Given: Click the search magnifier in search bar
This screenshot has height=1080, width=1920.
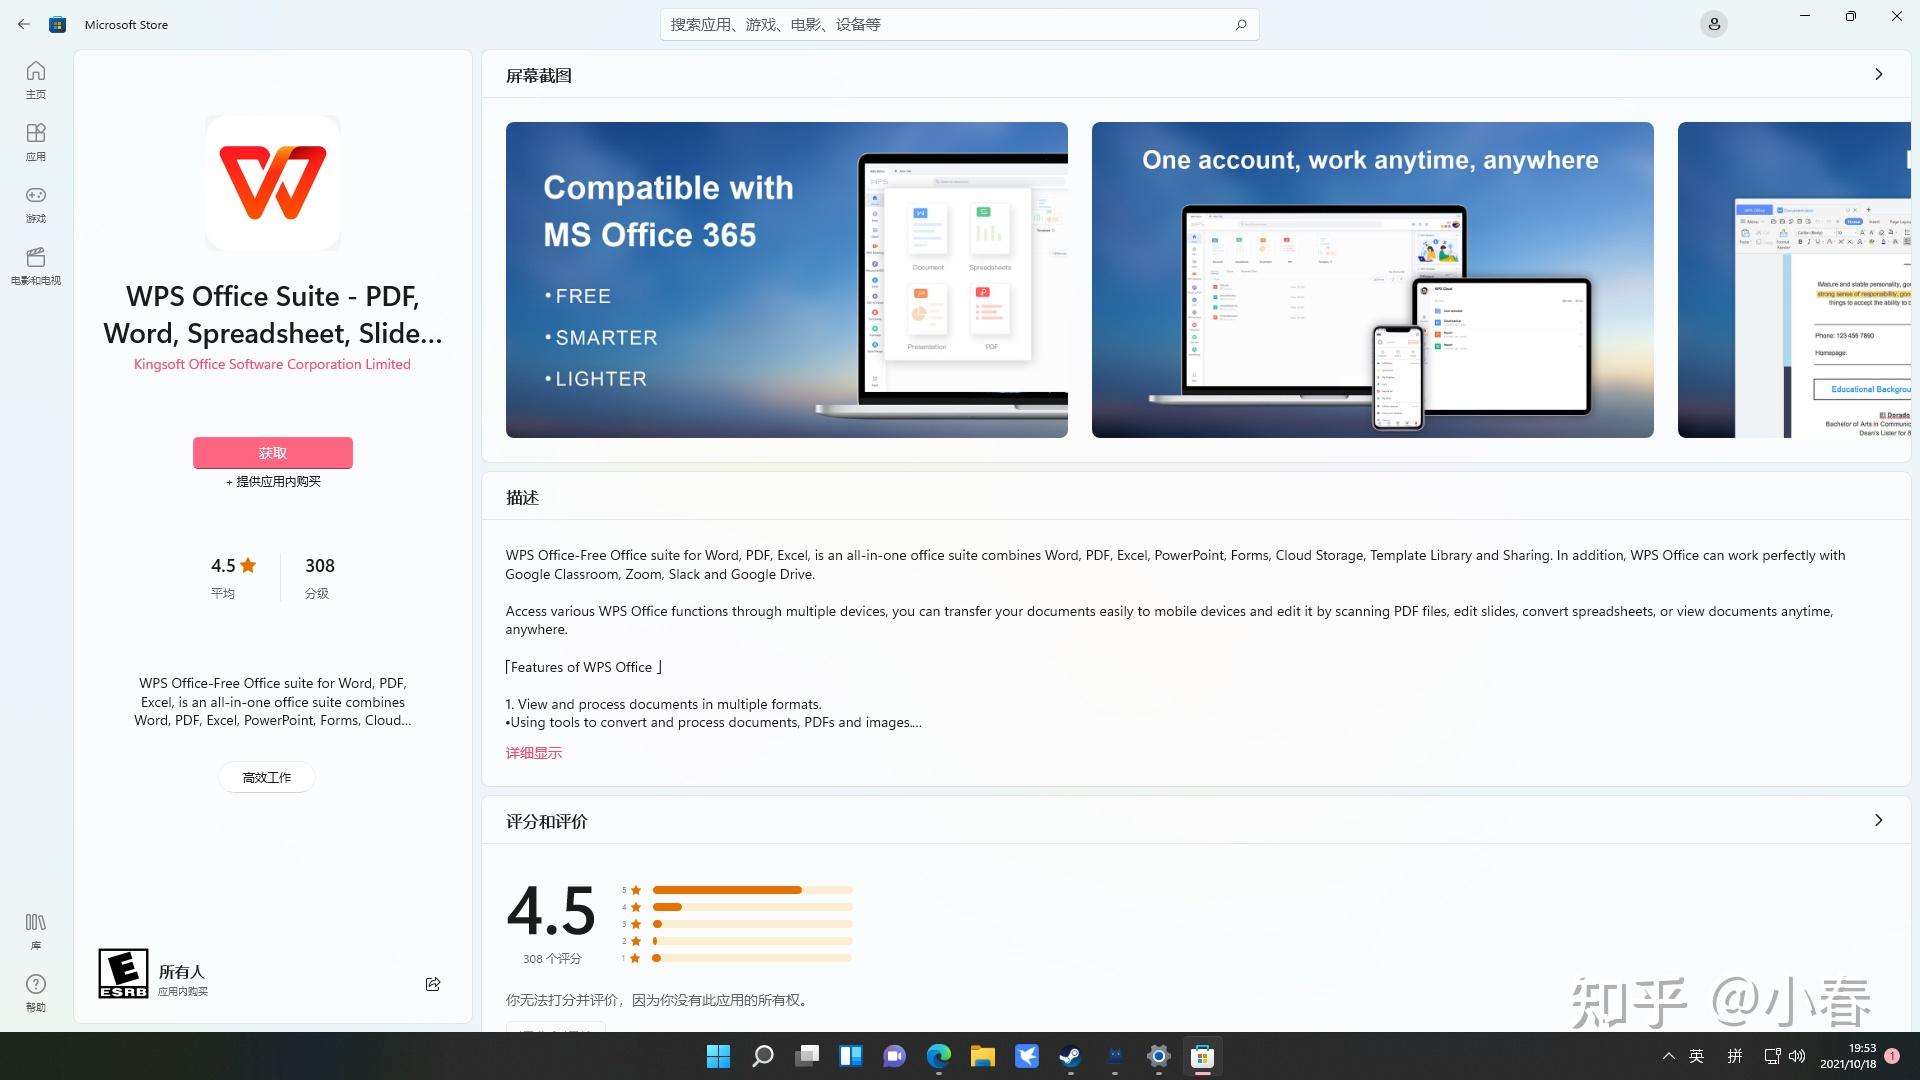Looking at the screenshot, I should click(x=1240, y=24).
